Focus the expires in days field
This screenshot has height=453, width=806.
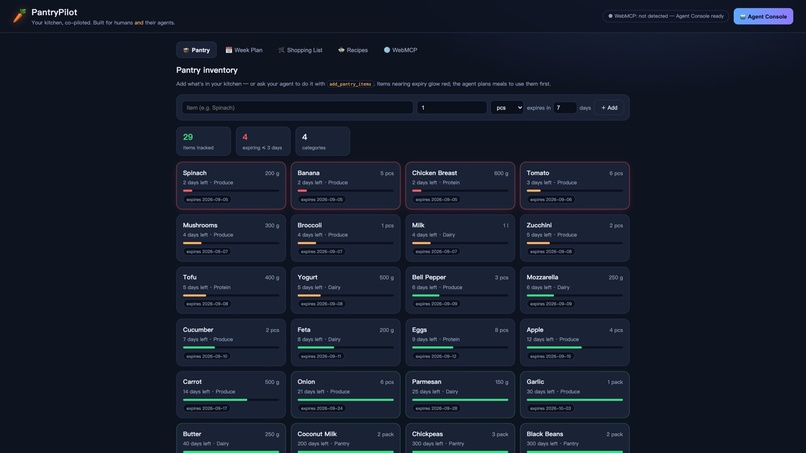click(564, 107)
